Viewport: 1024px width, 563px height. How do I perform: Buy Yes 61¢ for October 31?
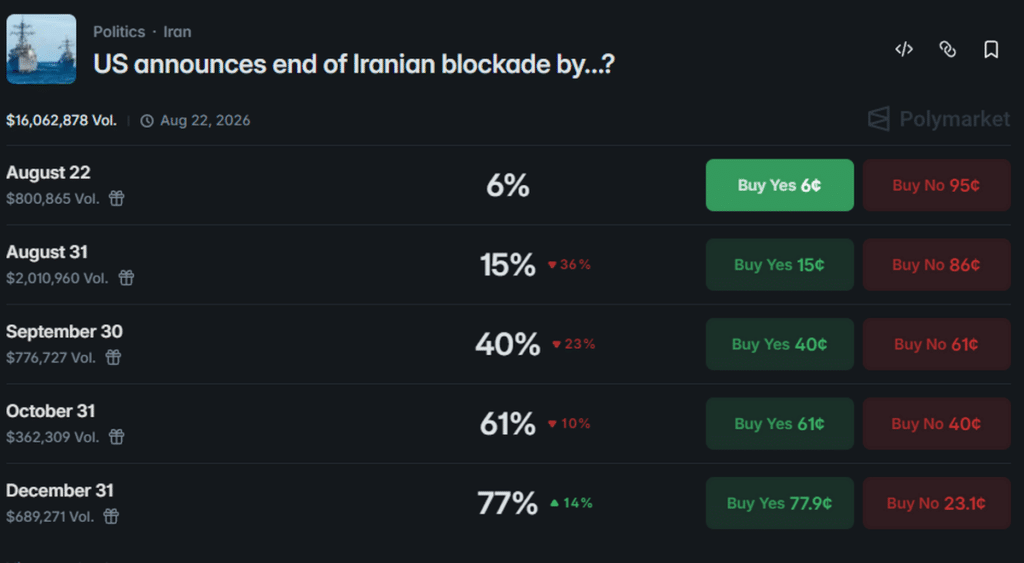tap(779, 424)
